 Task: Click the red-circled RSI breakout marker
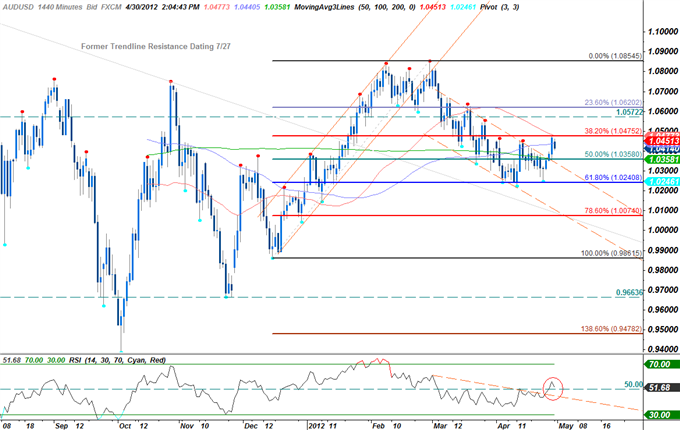coord(552,386)
